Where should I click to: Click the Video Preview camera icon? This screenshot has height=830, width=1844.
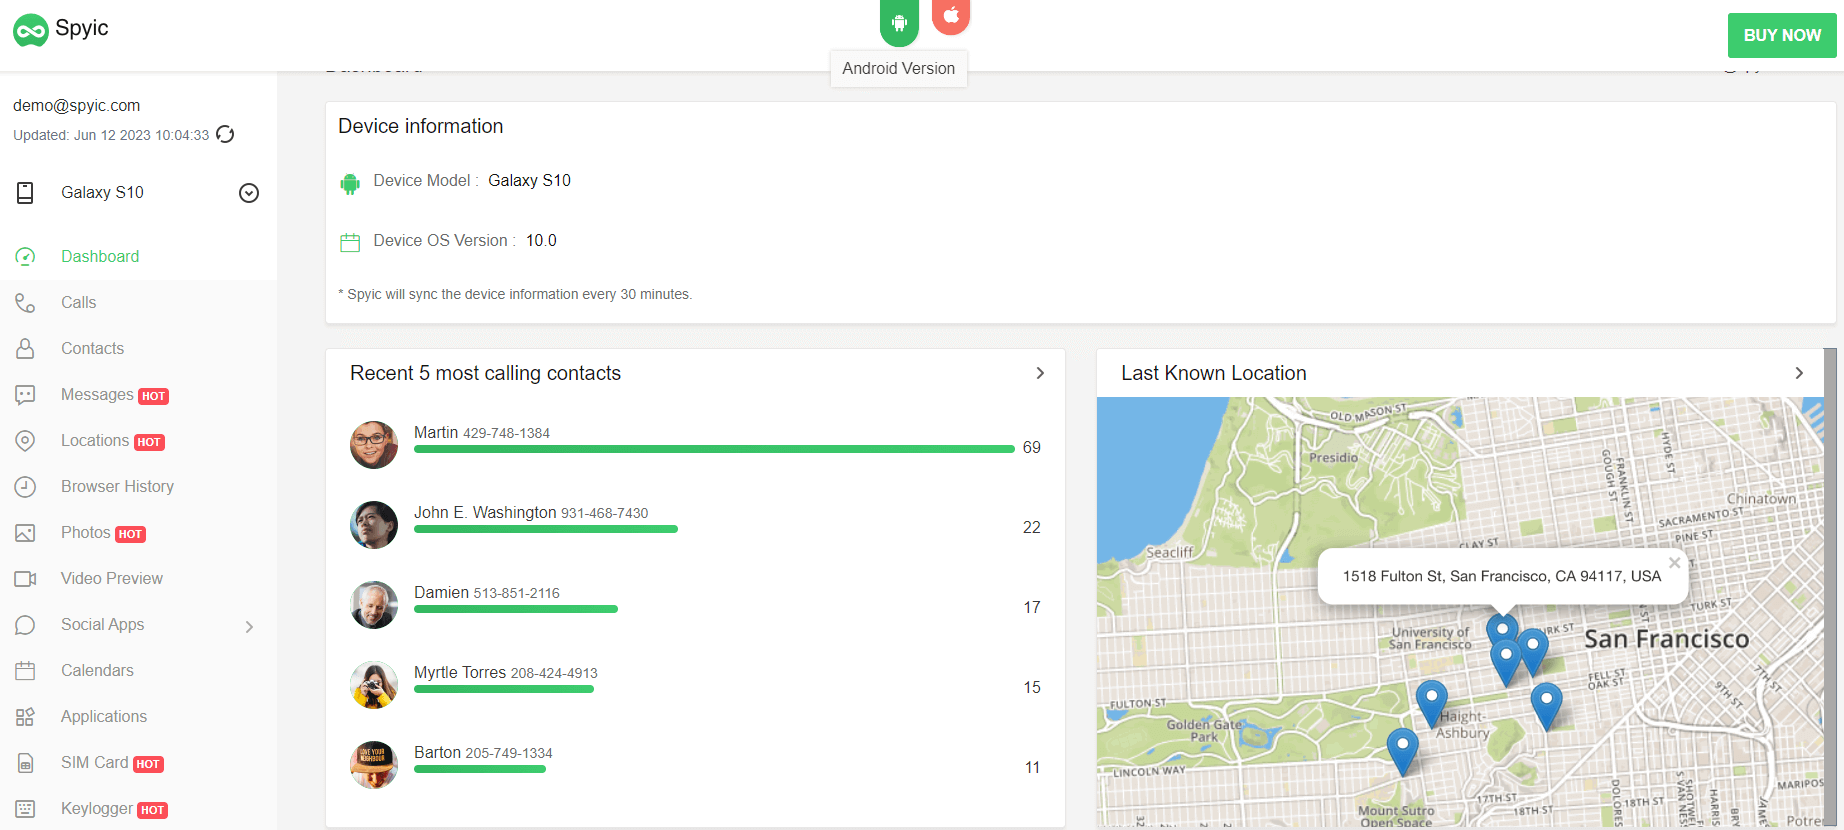[x=25, y=579]
